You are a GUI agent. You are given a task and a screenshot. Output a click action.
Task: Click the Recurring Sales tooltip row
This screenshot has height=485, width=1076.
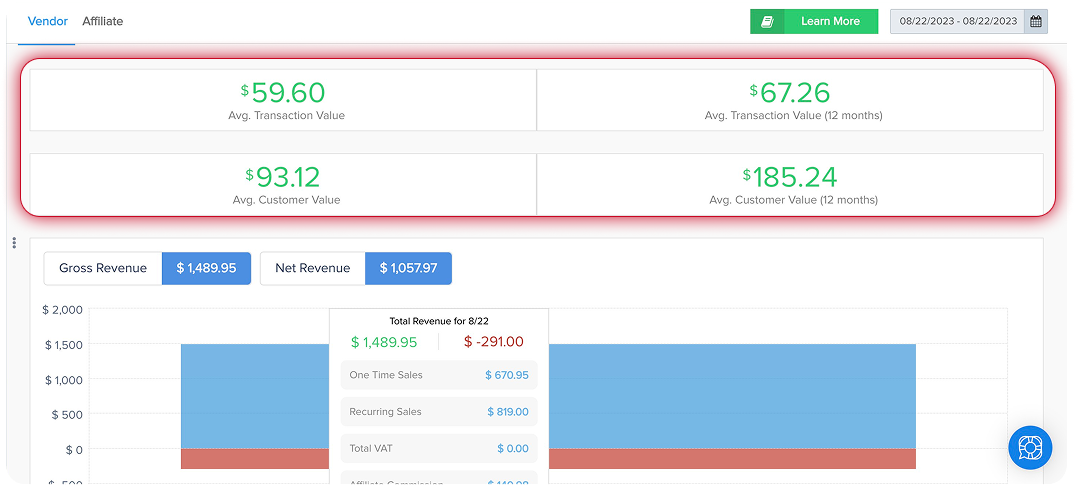click(x=439, y=411)
